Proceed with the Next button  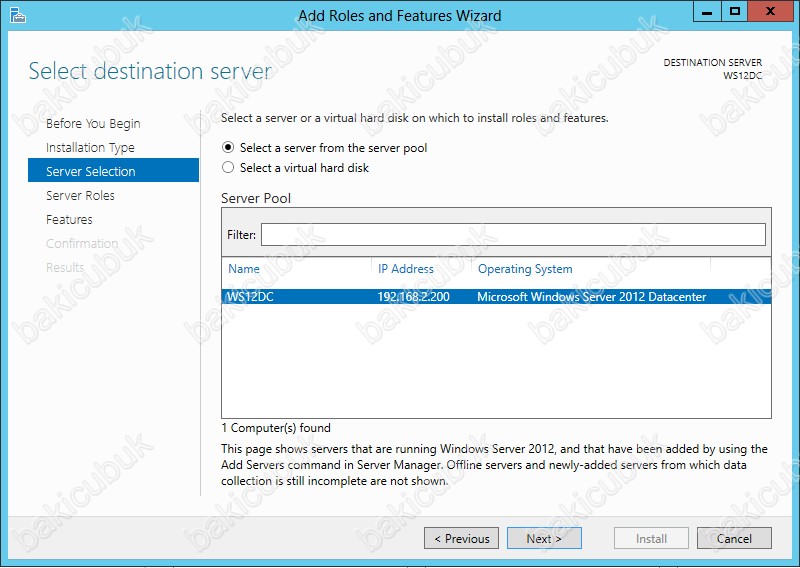(544, 538)
